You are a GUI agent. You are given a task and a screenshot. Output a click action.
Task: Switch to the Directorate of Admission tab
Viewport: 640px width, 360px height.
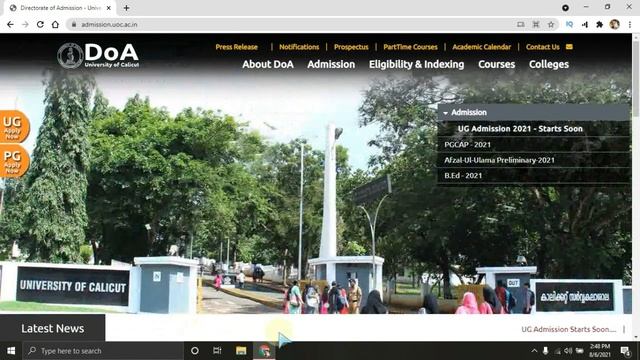pyautogui.click(x=60, y=8)
